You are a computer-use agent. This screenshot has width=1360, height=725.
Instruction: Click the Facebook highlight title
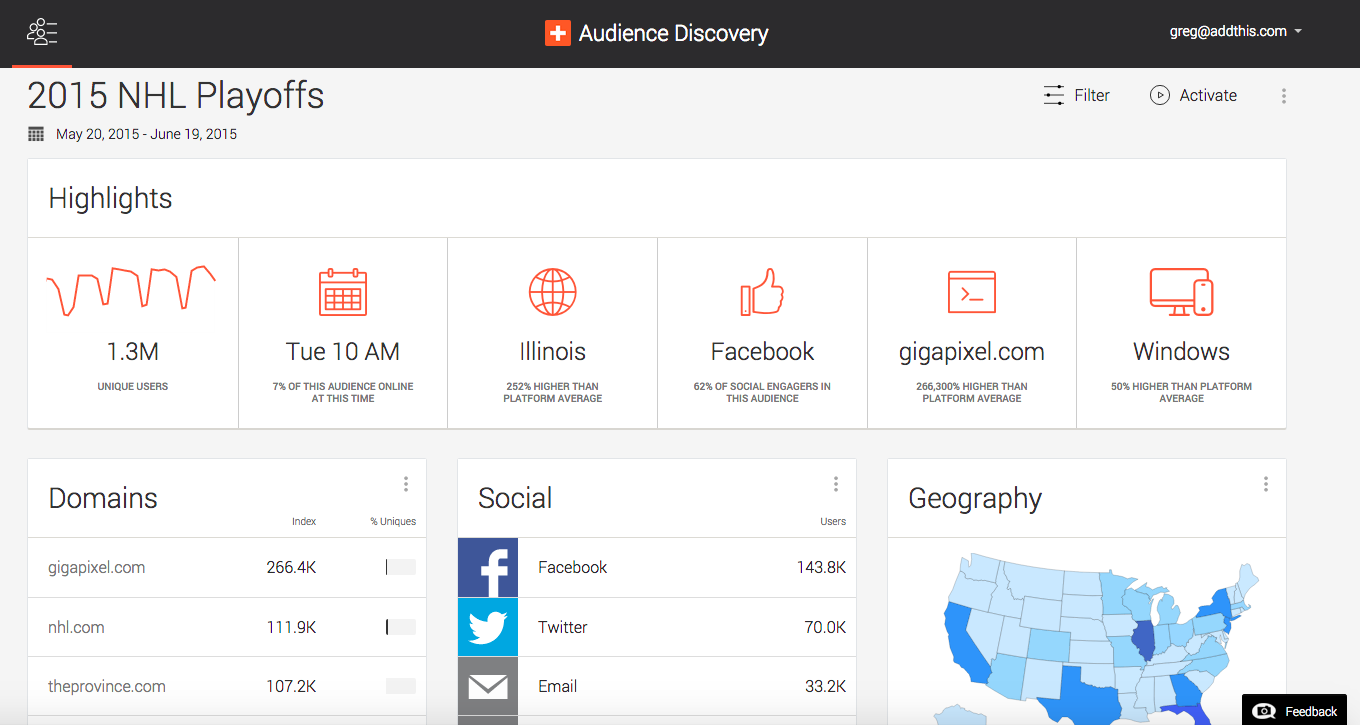(x=762, y=352)
